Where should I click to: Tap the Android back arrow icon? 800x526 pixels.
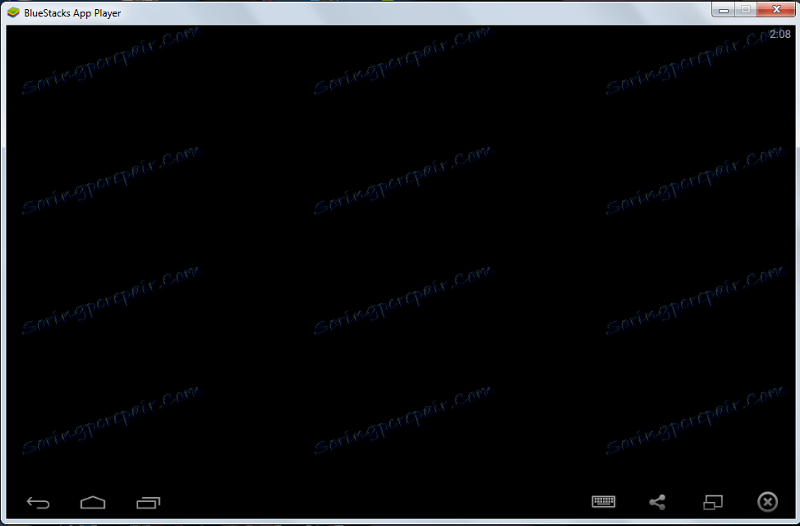(38, 503)
